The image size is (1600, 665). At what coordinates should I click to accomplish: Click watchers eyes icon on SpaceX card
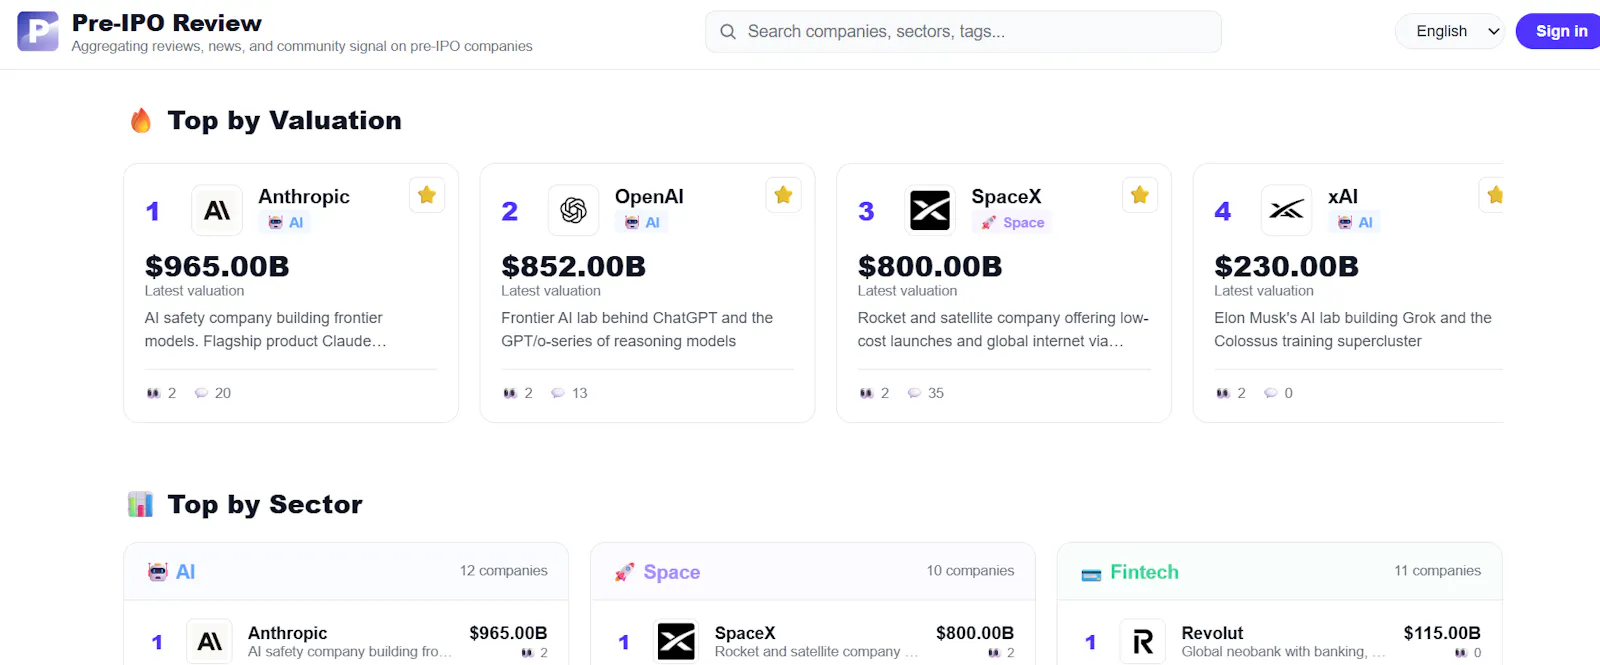tap(866, 393)
